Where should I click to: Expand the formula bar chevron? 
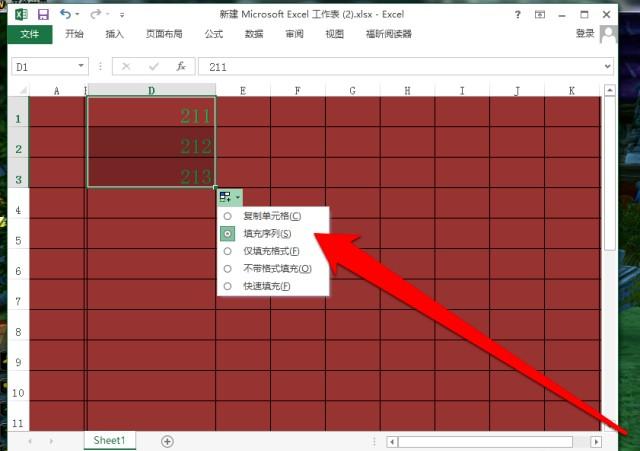(x=608, y=66)
